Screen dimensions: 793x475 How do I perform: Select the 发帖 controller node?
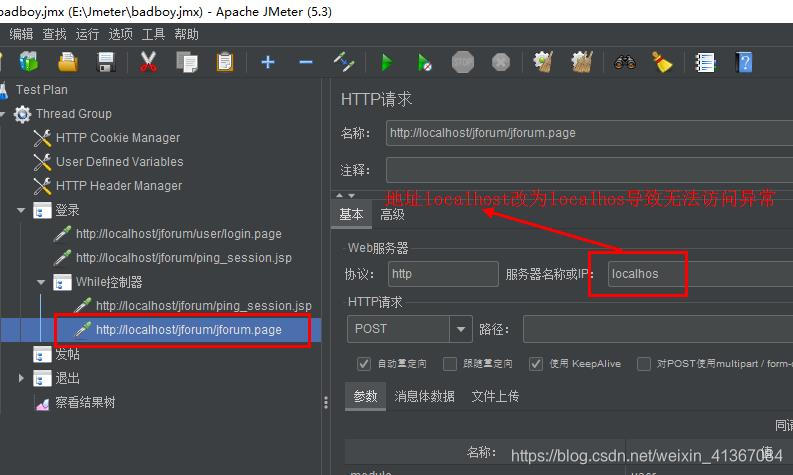coord(67,354)
